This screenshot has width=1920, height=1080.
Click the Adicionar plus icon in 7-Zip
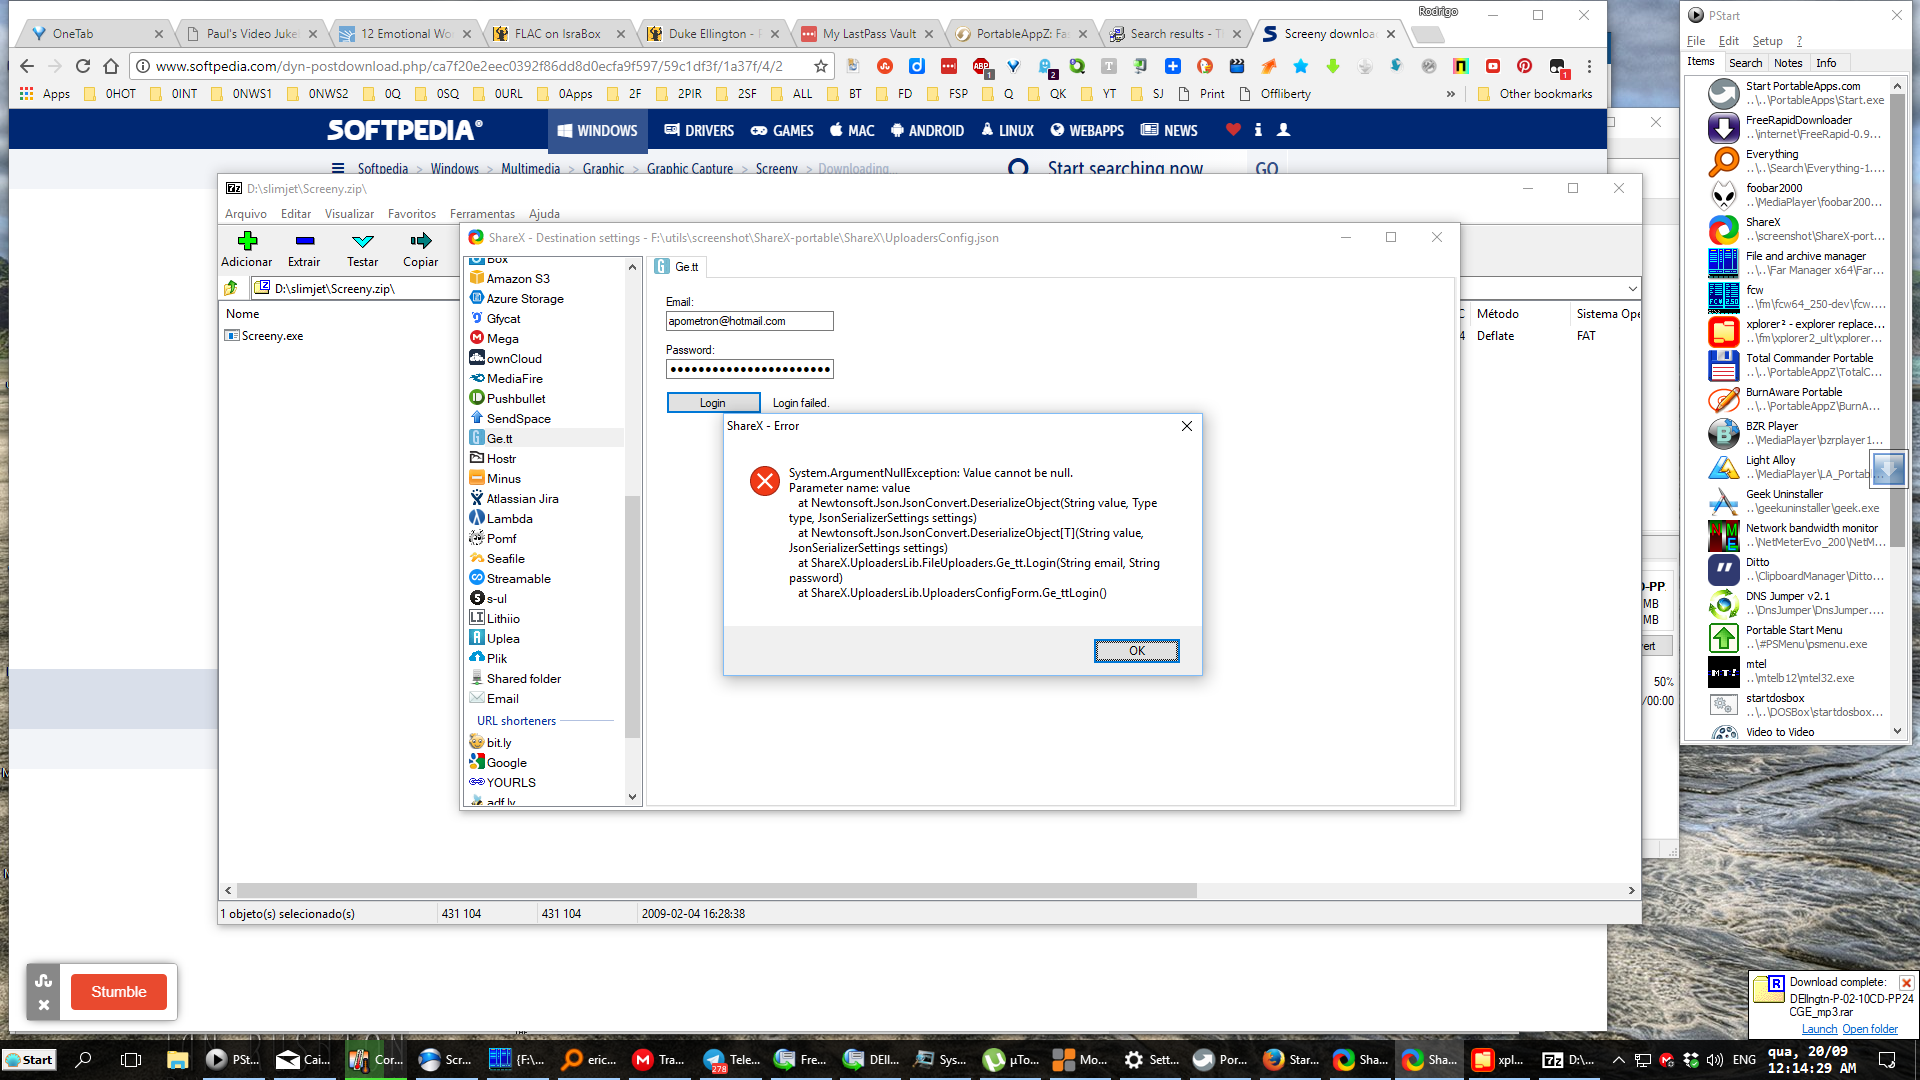tap(247, 240)
